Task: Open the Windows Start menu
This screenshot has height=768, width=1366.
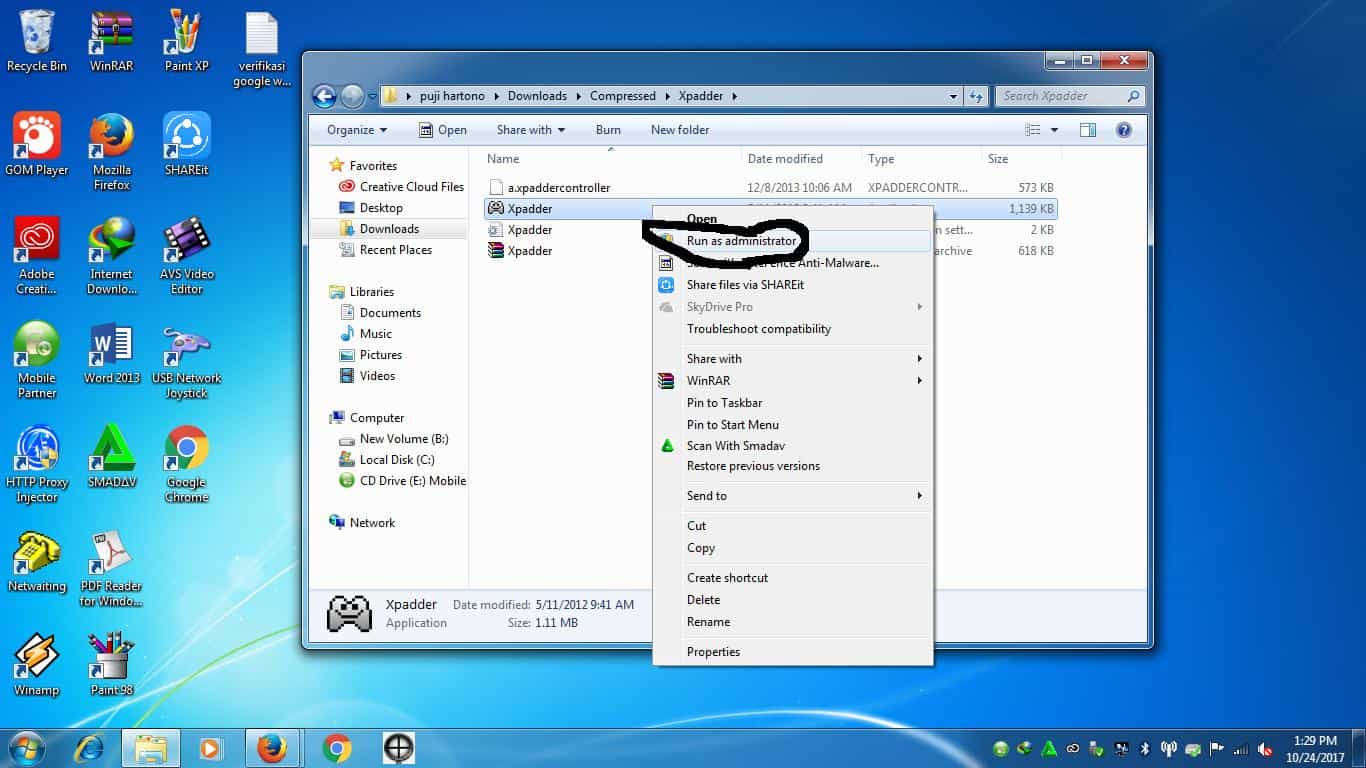Action: 26,748
